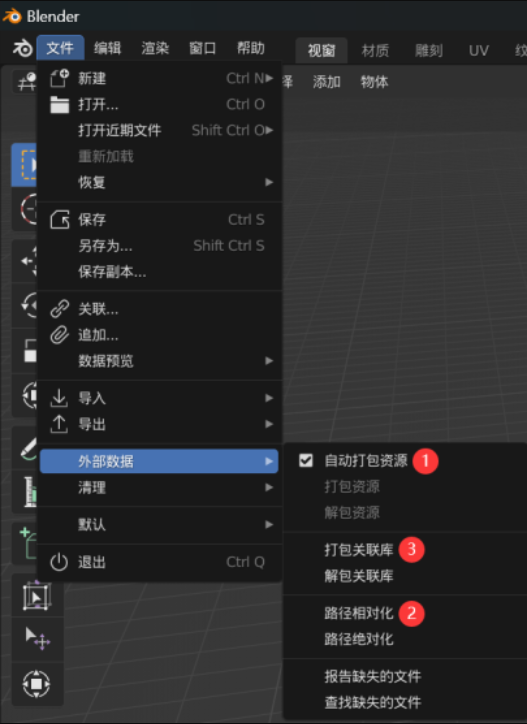
Task: Switch to the 材质 workspace tab
Action: click(375, 50)
